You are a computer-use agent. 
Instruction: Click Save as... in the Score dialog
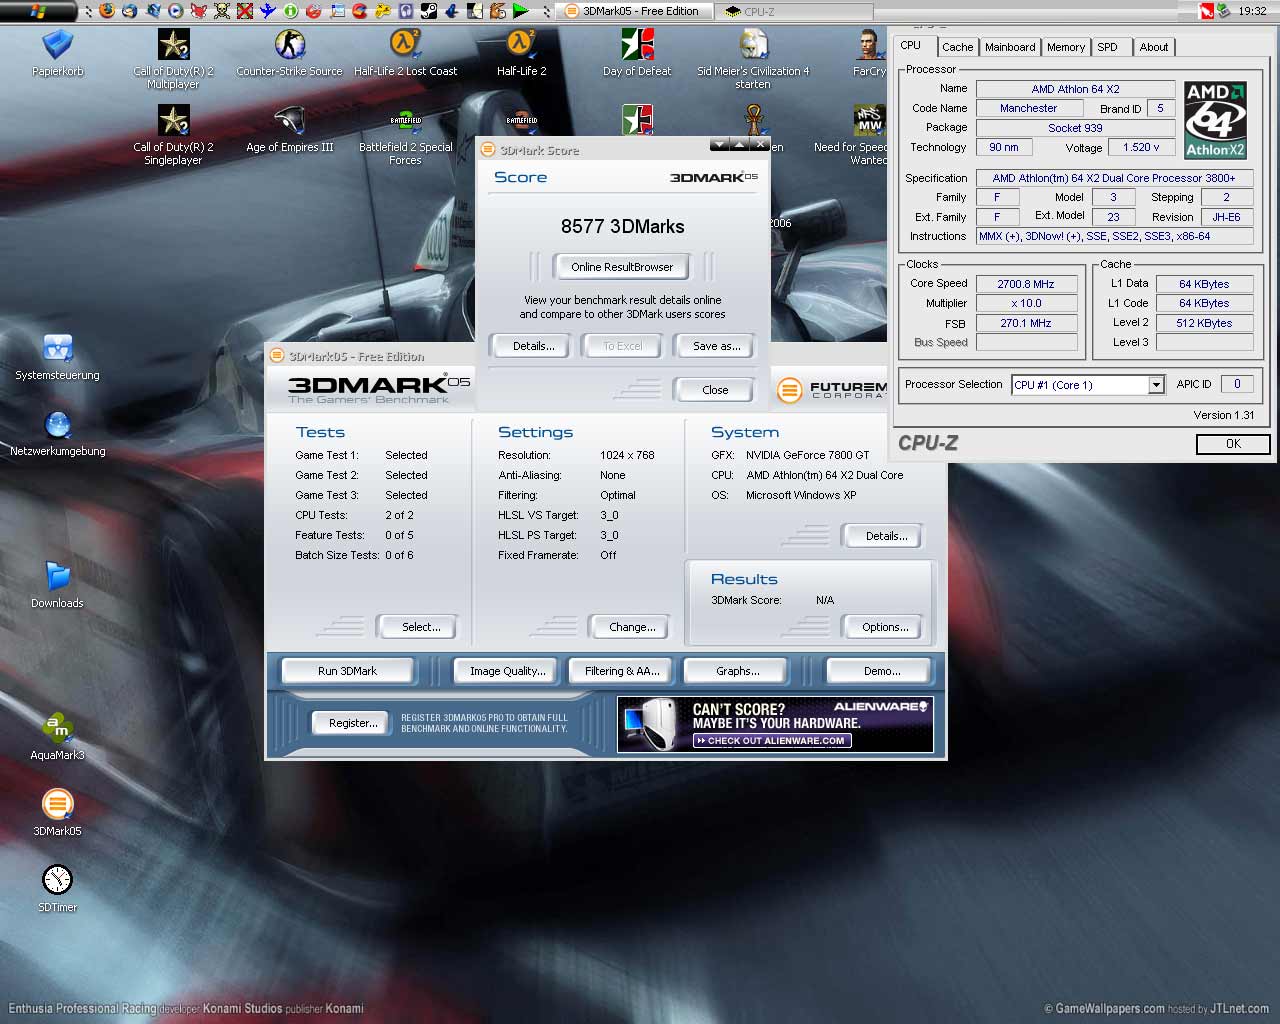point(716,346)
